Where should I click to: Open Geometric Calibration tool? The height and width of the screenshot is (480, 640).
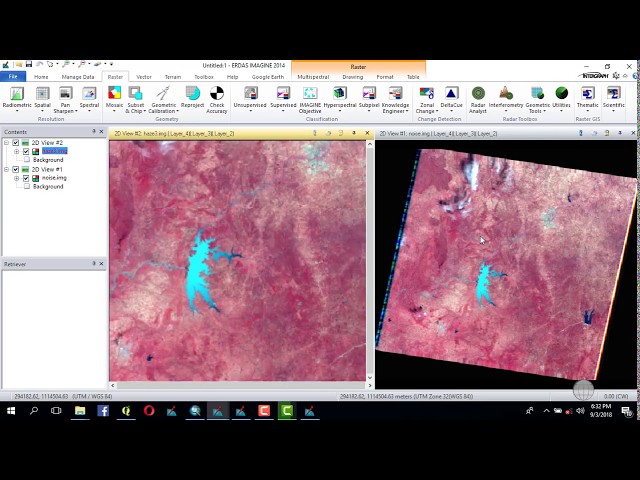tap(164, 93)
